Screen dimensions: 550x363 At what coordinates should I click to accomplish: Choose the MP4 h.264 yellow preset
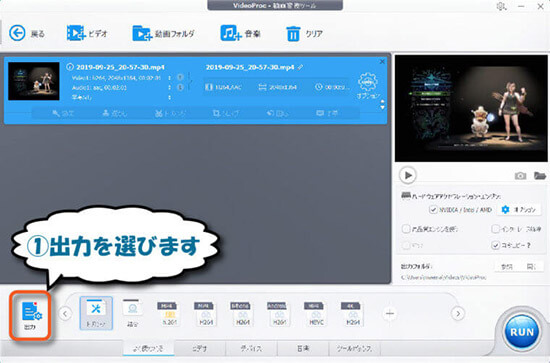tap(168, 314)
